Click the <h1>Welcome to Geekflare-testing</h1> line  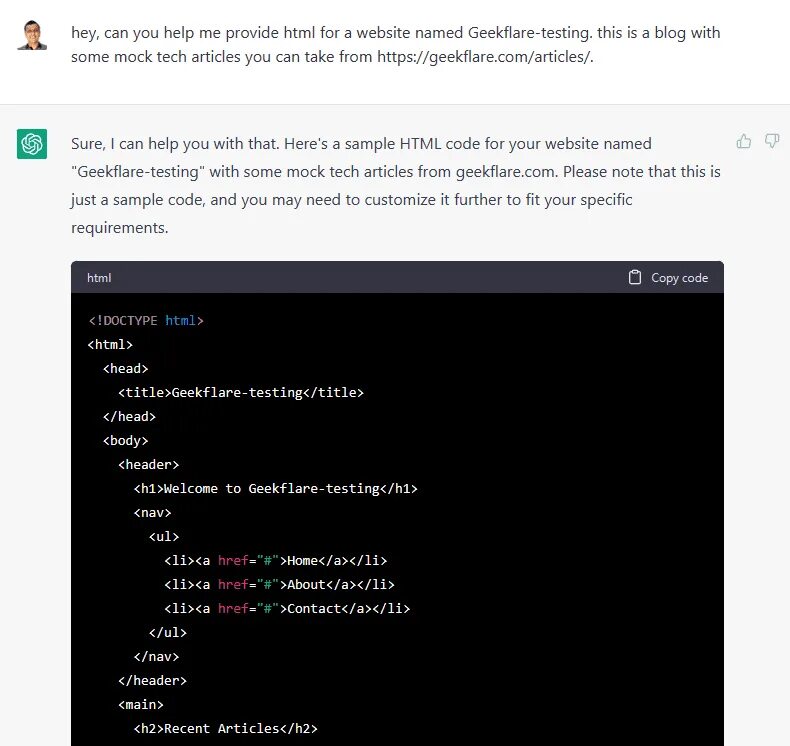[276, 489]
